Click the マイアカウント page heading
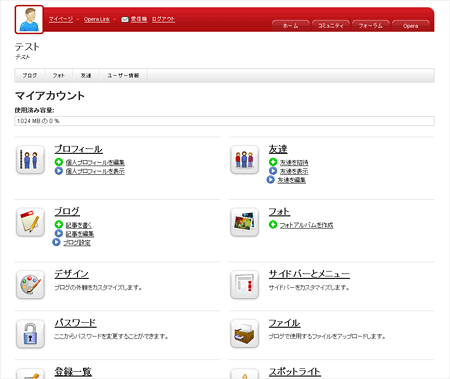This screenshot has width=450, height=379. point(50,96)
